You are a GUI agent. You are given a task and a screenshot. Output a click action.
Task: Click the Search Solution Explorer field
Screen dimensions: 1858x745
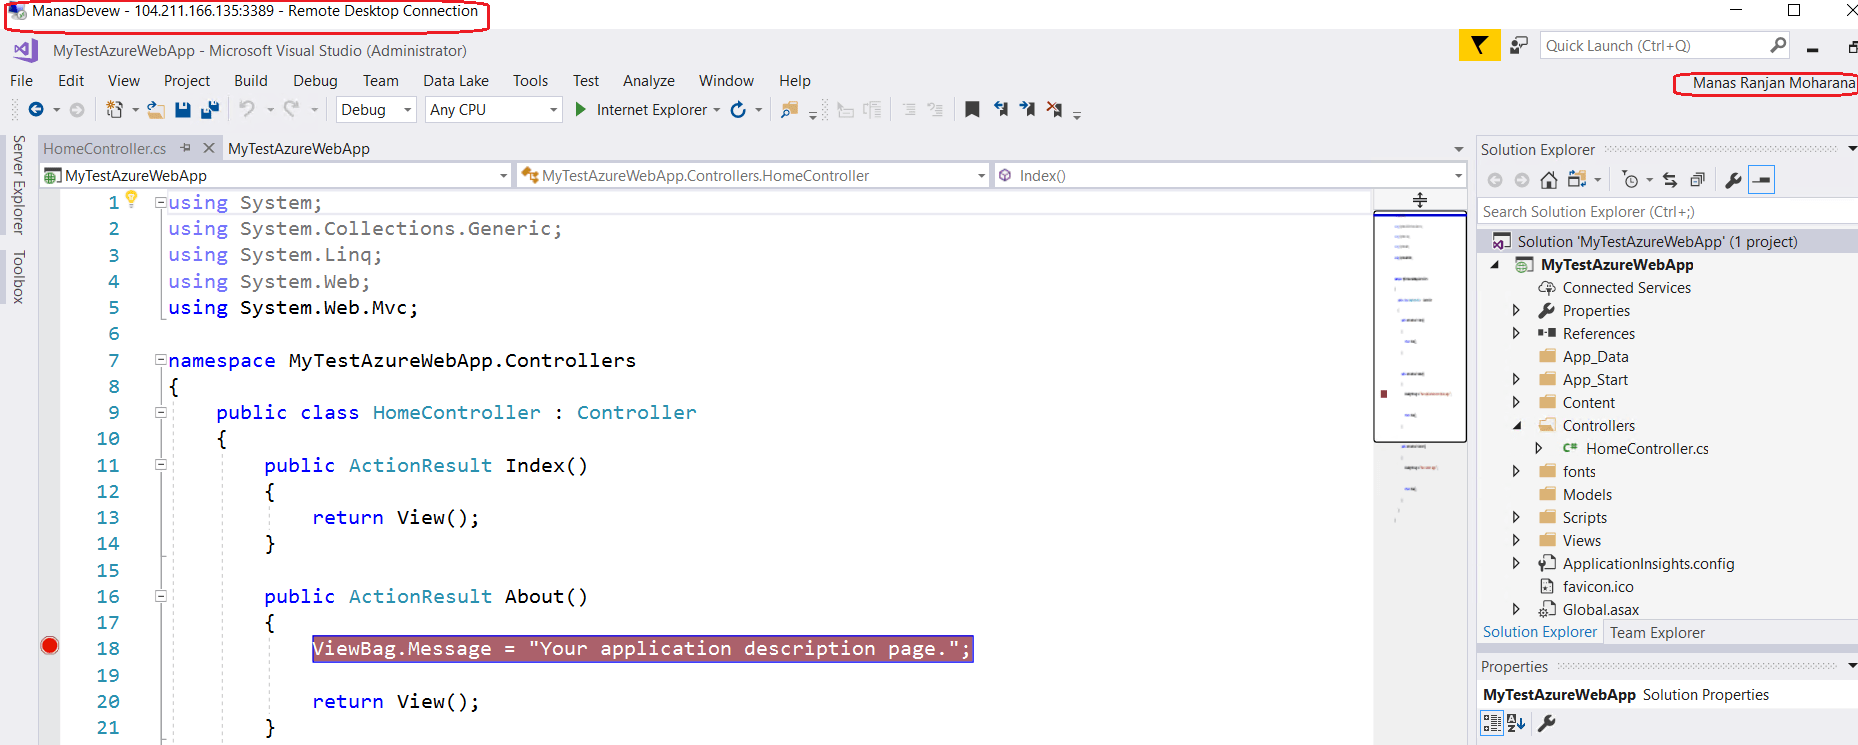point(1667,212)
